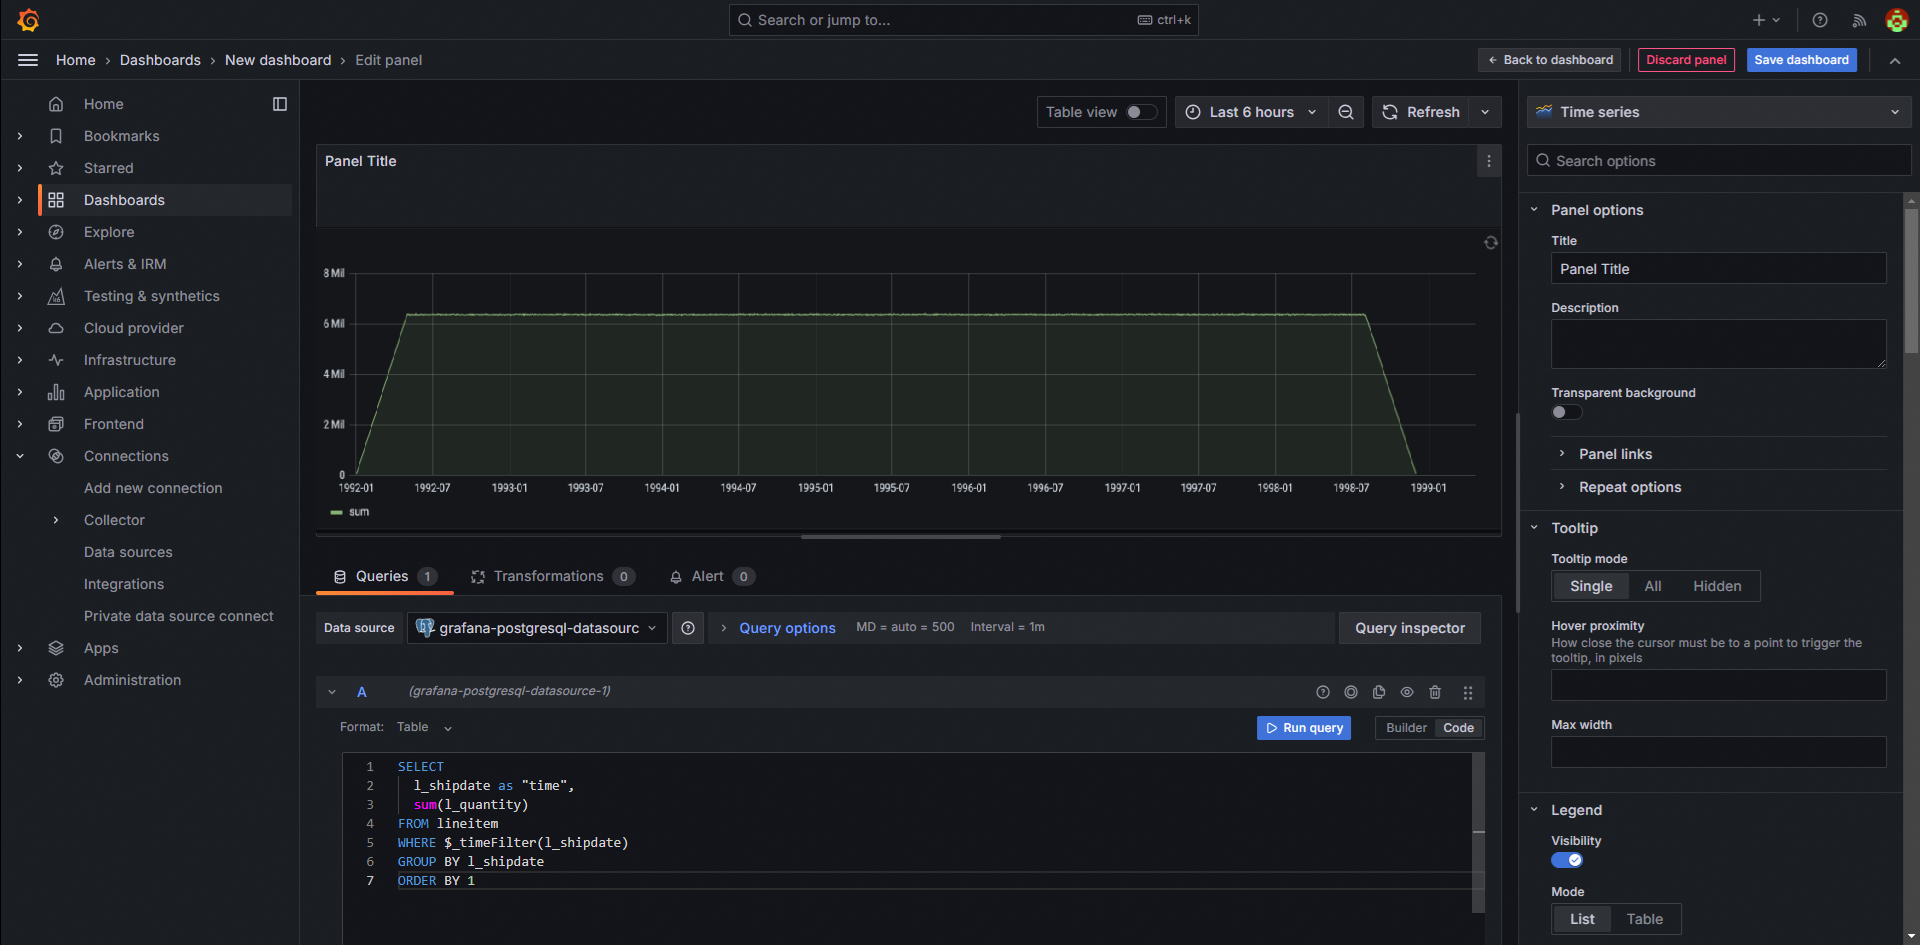Viewport: 1920px width, 945px height.
Task: Select List legend mode
Action: (1582, 919)
